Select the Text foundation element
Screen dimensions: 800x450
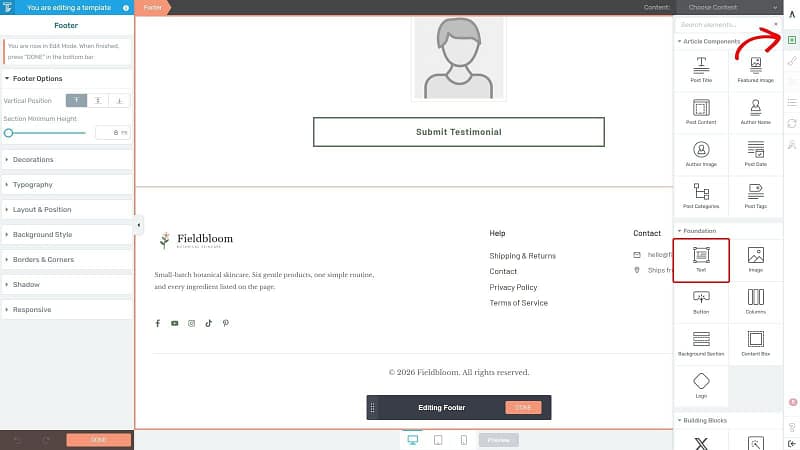click(x=701, y=260)
